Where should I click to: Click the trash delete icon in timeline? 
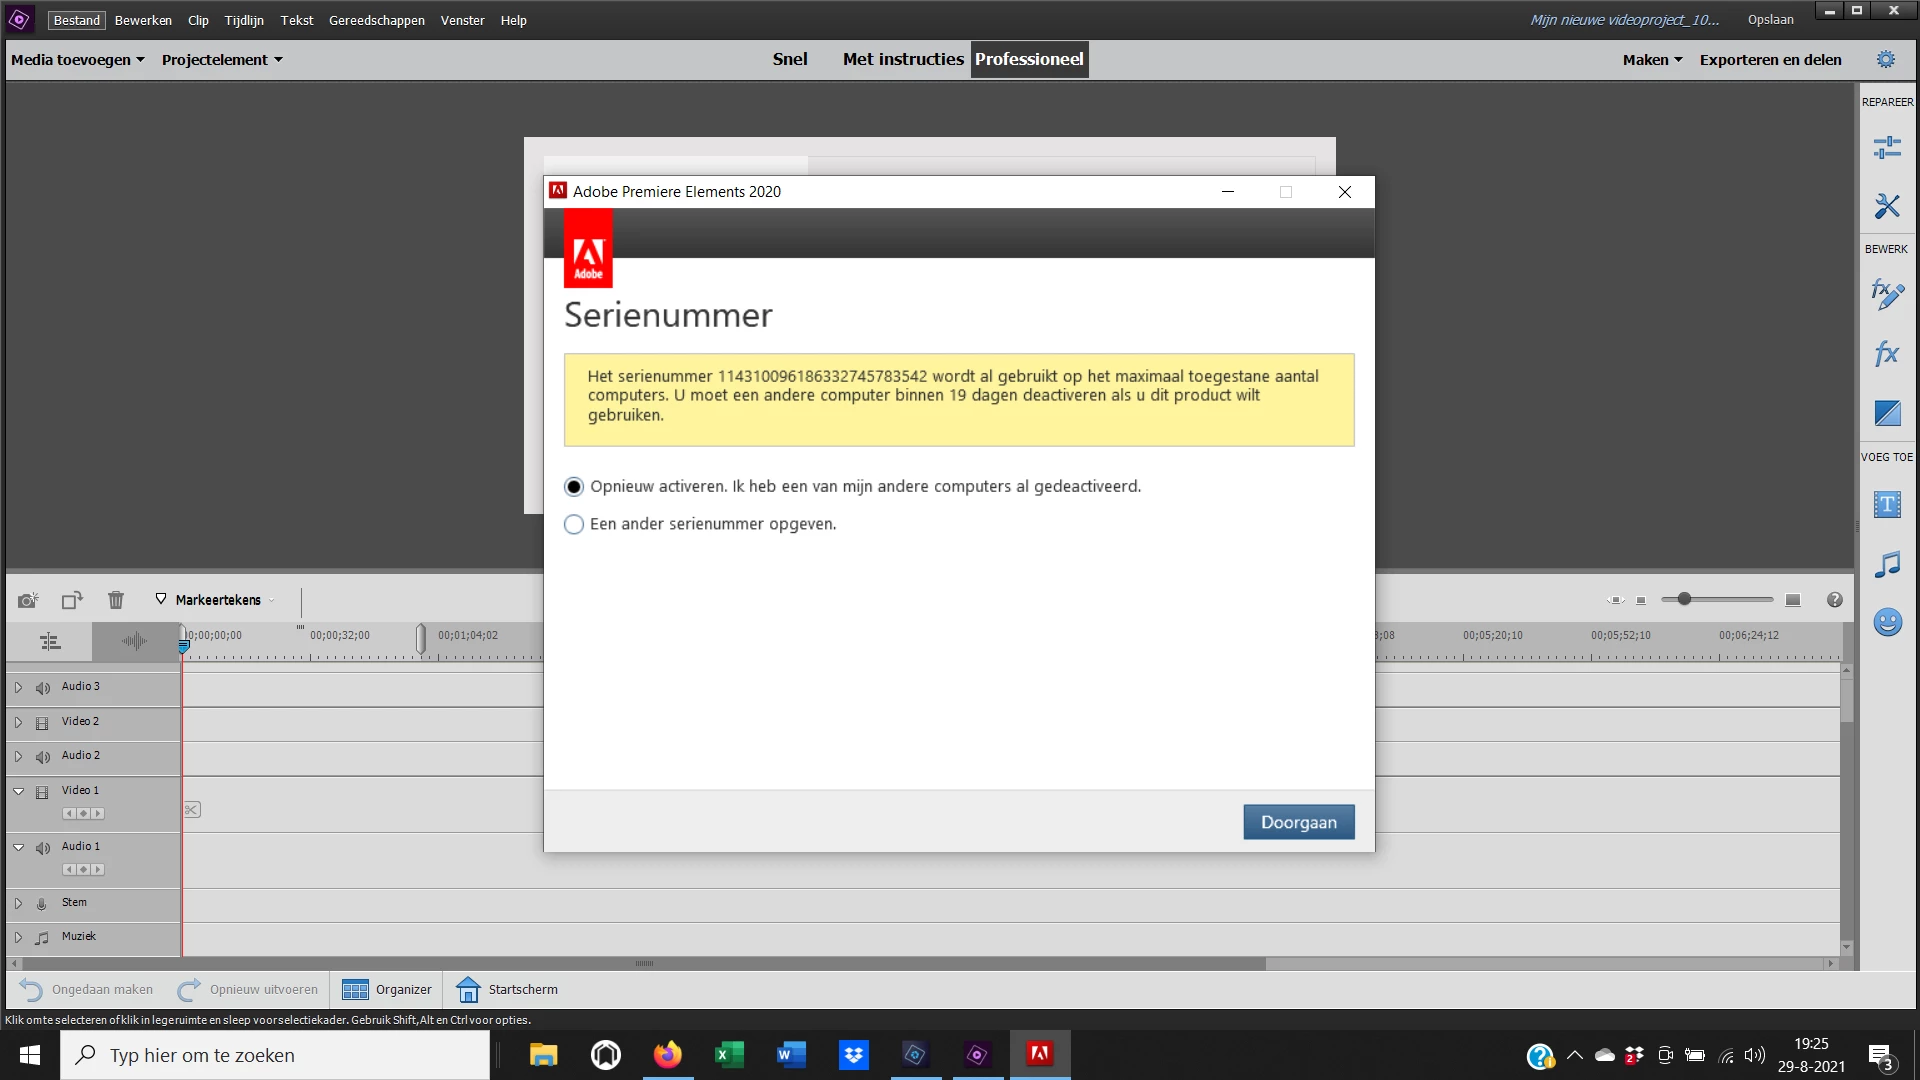point(116,600)
